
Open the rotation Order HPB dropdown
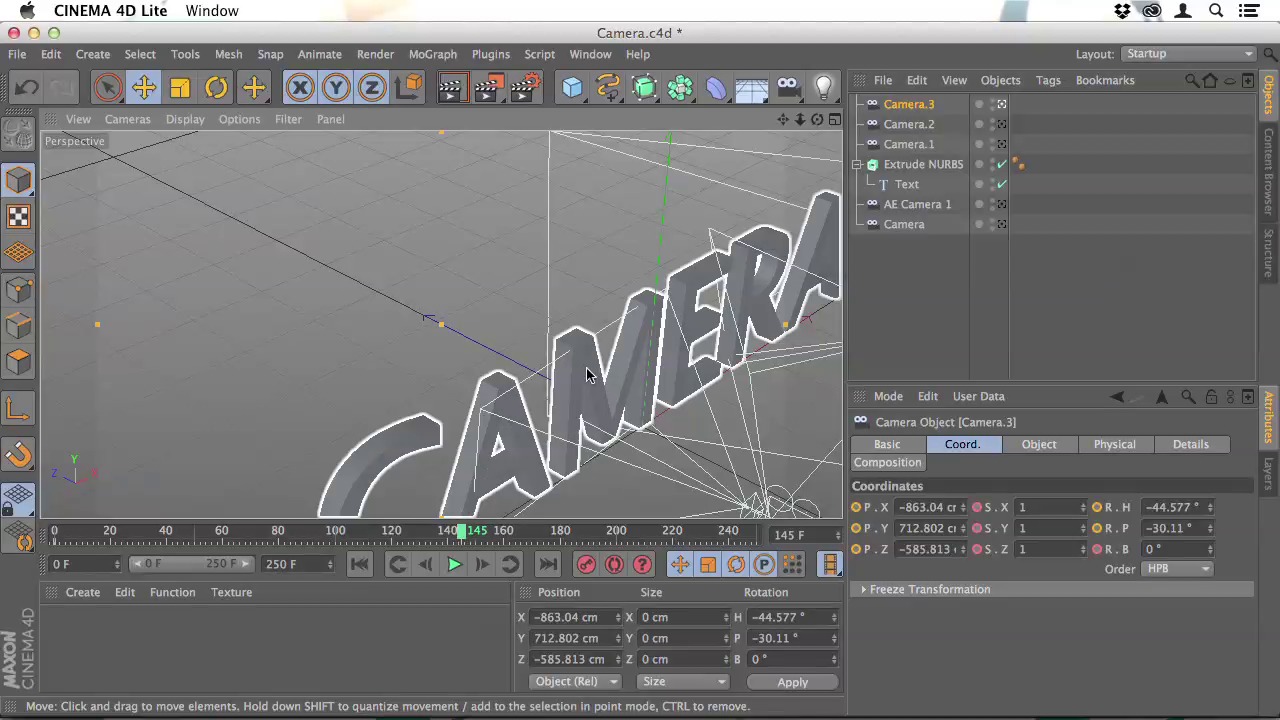[x=1177, y=569]
